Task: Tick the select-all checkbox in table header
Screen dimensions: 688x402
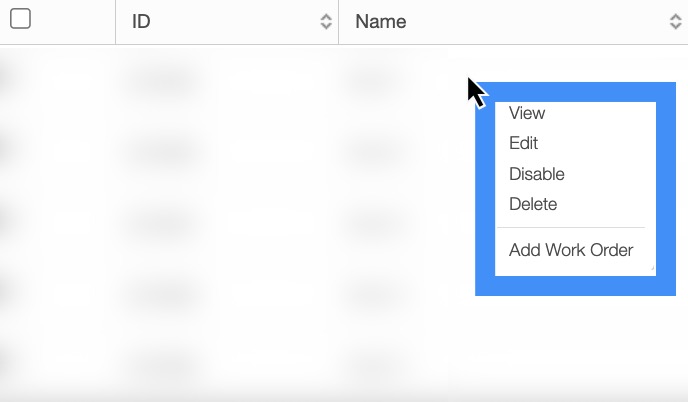Action: (x=20, y=19)
